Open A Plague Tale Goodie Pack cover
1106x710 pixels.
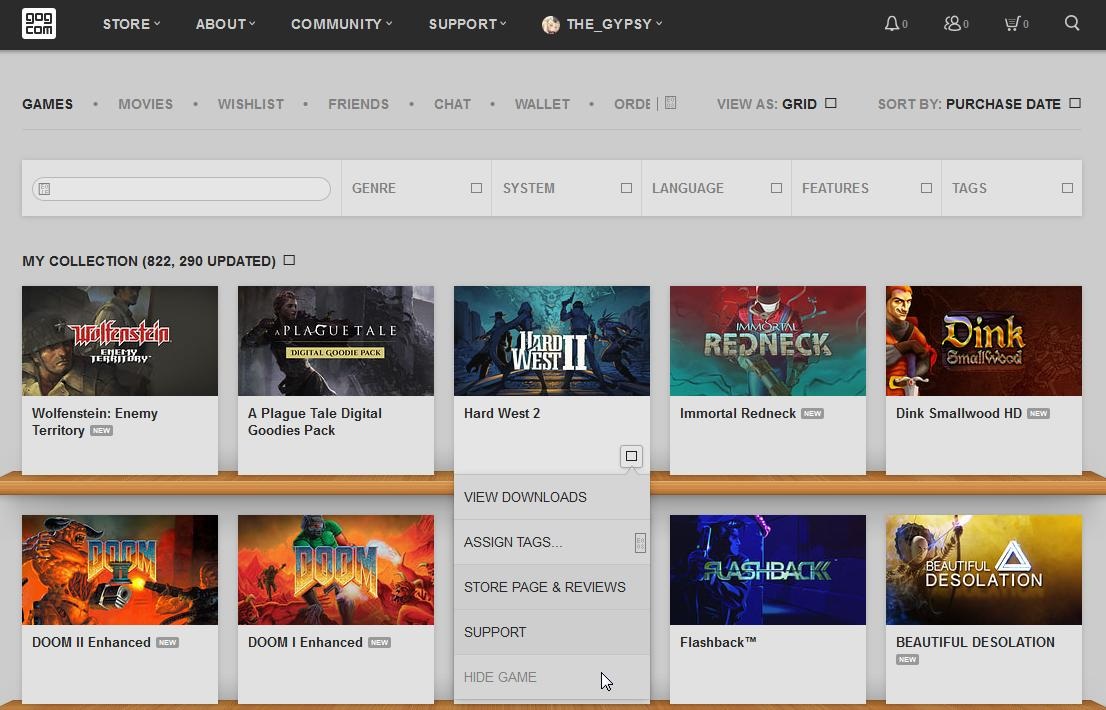coord(336,341)
